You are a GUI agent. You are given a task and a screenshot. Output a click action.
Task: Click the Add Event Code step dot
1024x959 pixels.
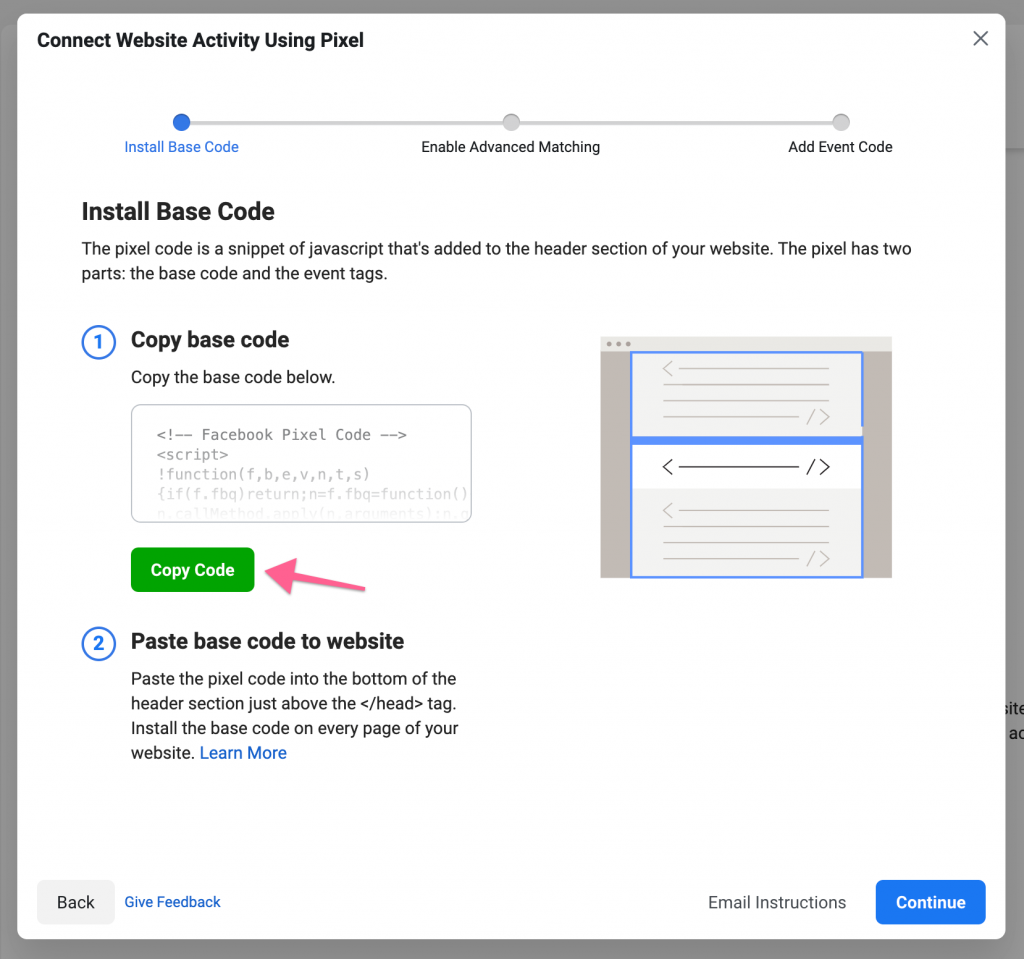pyautogui.click(x=841, y=122)
